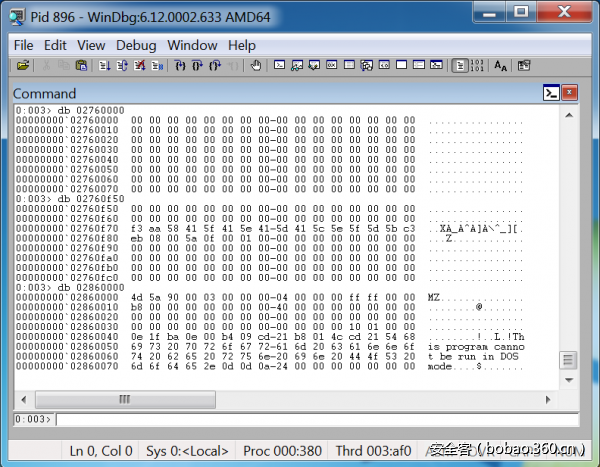Enable Source mode on toggle
The image size is (600, 467).
pos(459,66)
